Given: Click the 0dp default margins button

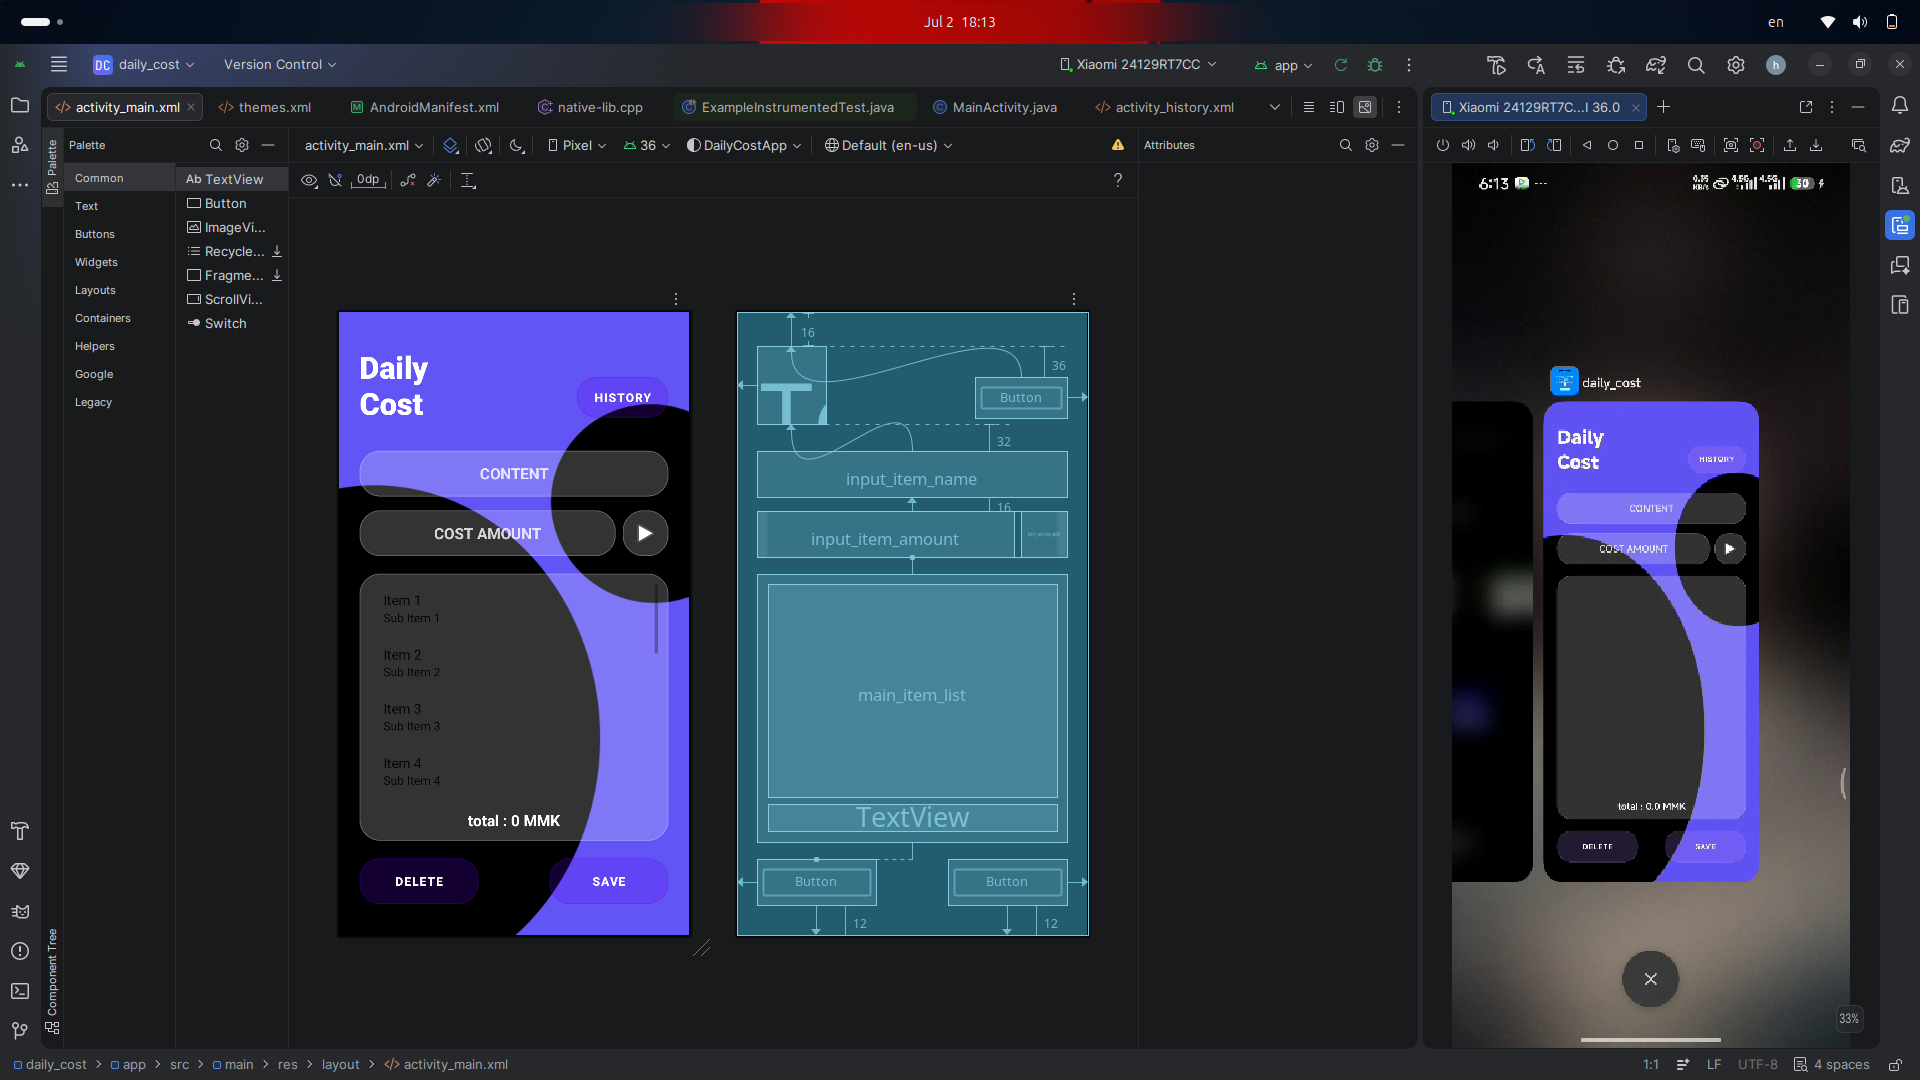Looking at the screenshot, I should tap(368, 180).
